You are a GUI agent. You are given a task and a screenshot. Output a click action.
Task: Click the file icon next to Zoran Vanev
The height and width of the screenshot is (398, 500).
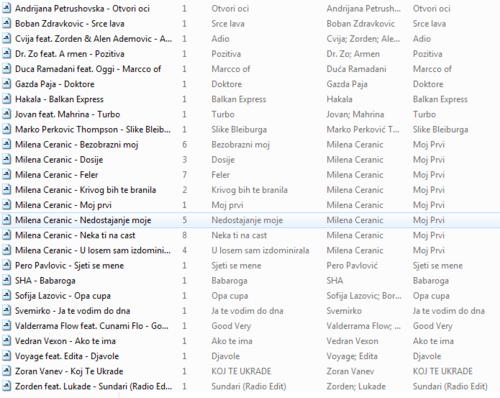pyautogui.click(x=6, y=371)
